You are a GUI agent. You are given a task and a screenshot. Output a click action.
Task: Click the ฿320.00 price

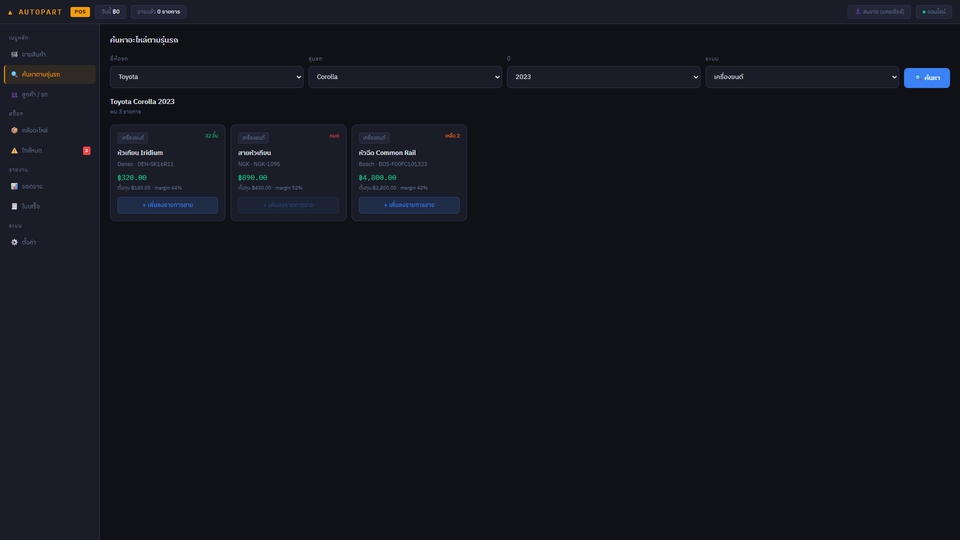[132, 178]
